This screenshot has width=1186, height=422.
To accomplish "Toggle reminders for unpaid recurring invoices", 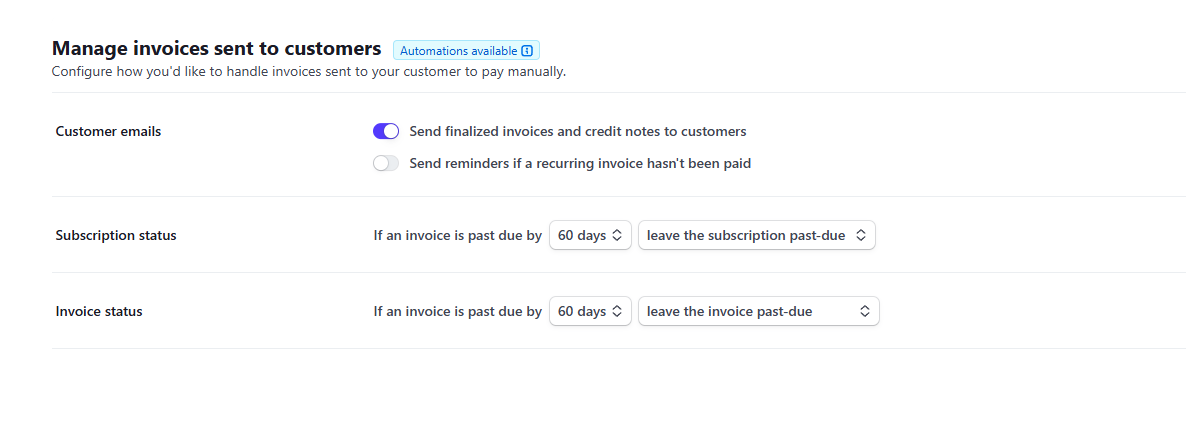I will (386, 163).
